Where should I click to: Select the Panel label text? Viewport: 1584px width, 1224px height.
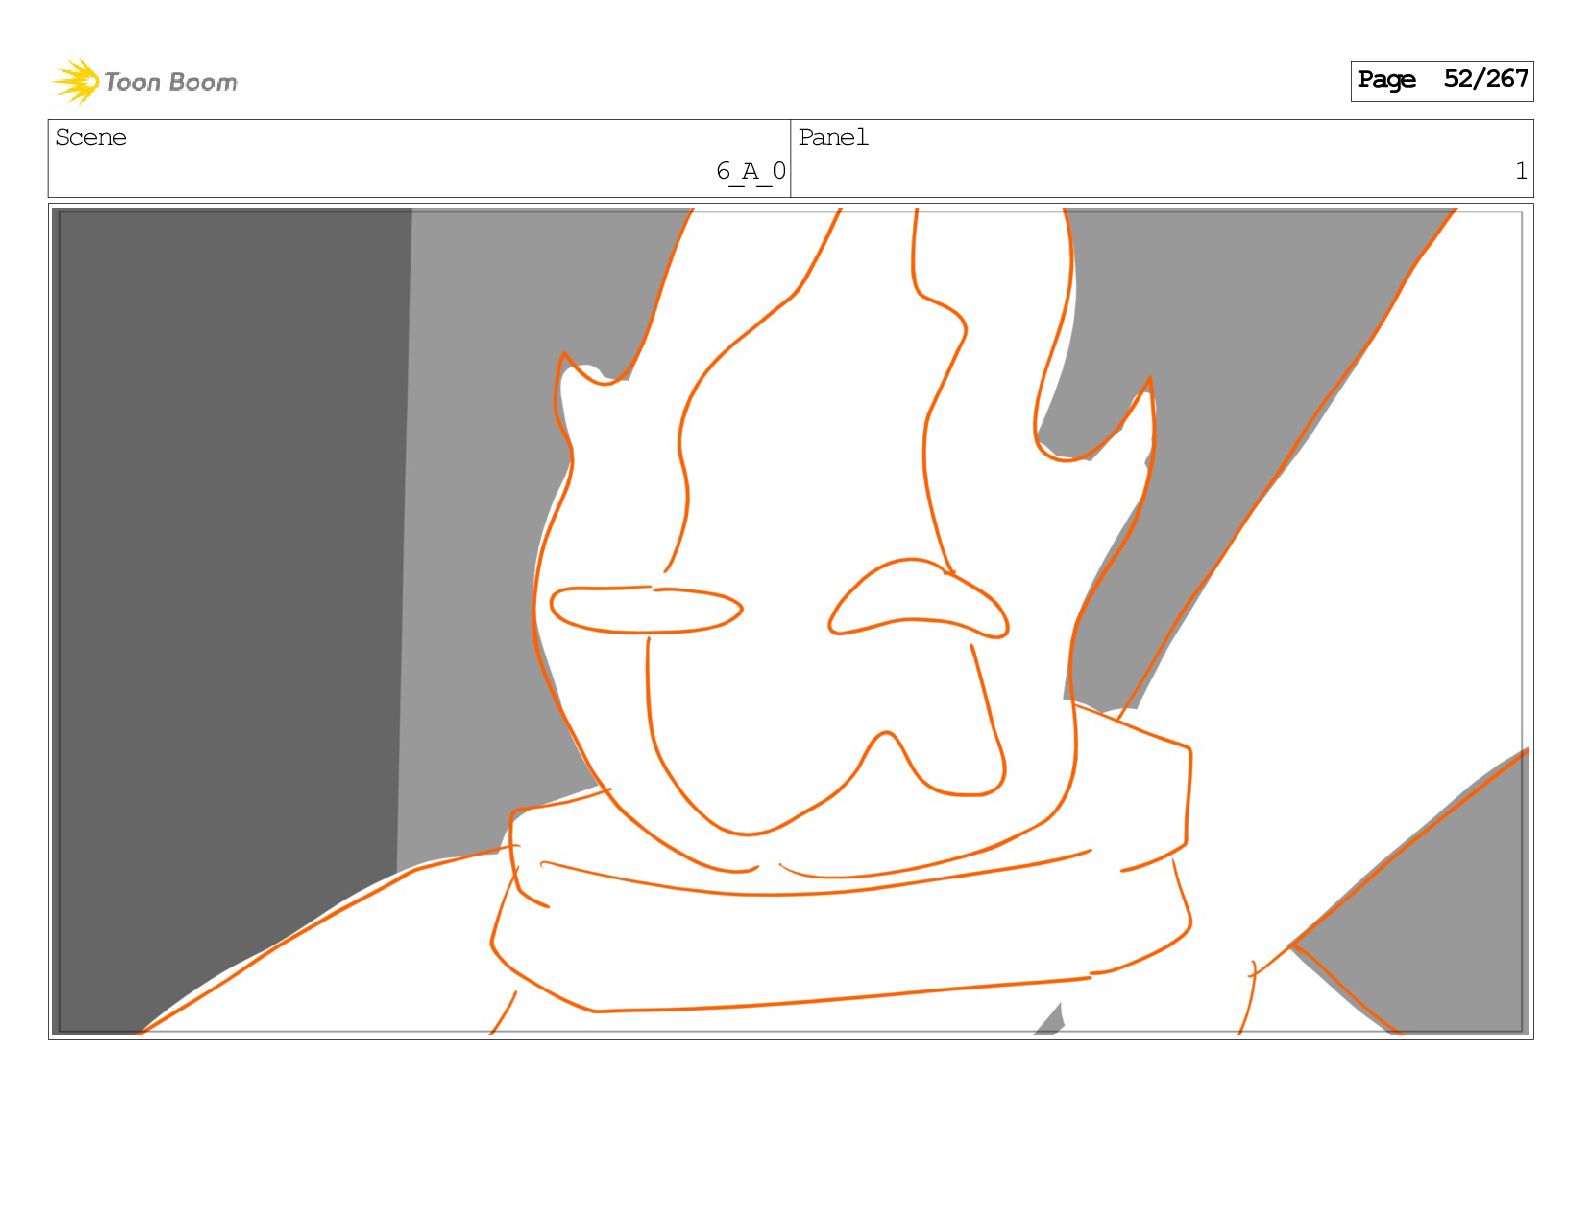833,138
